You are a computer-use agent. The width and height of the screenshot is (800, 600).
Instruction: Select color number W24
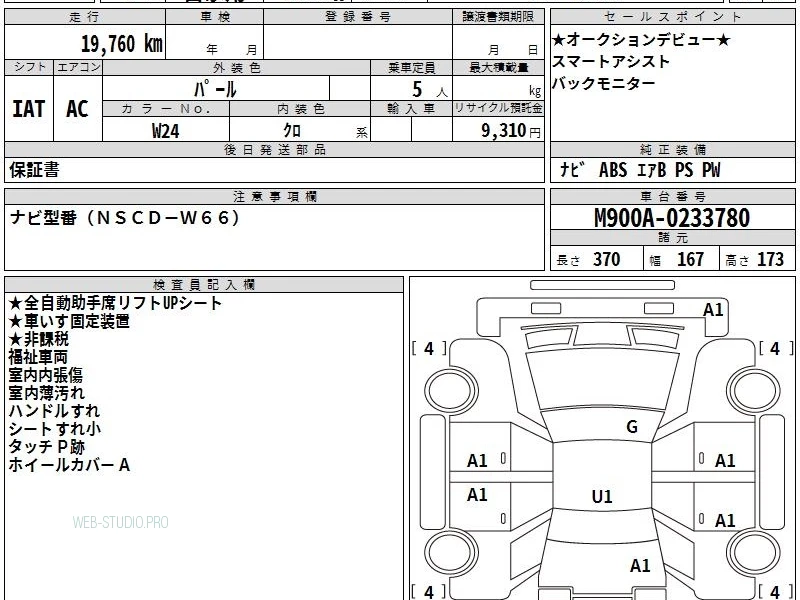(166, 131)
